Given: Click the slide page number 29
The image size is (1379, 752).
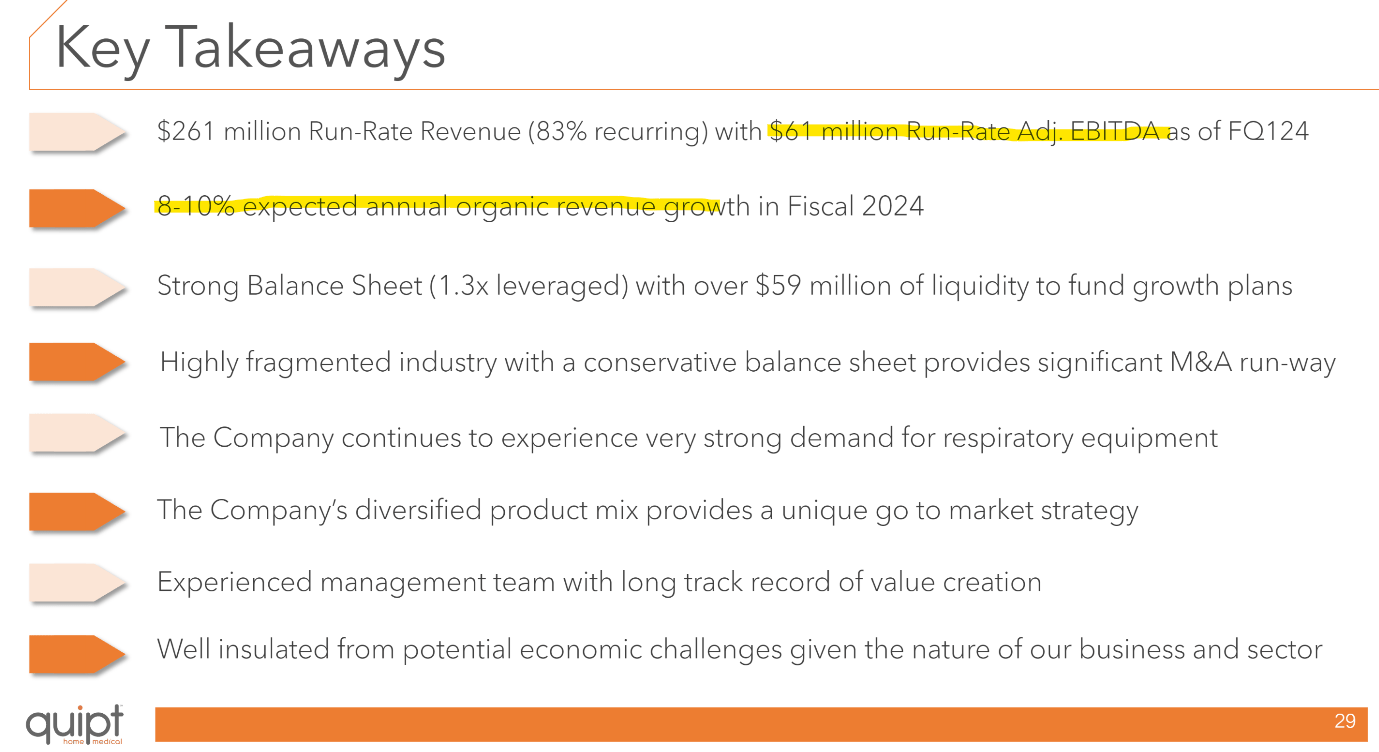Looking at the screenshot, I should pos(1344,722).
